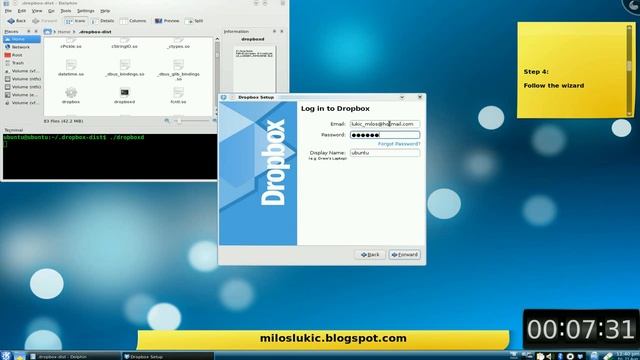Viewport: 640px width, 360px height.
Task: Click the desktop icon beside KDE launcher
Action: (20, 356)
